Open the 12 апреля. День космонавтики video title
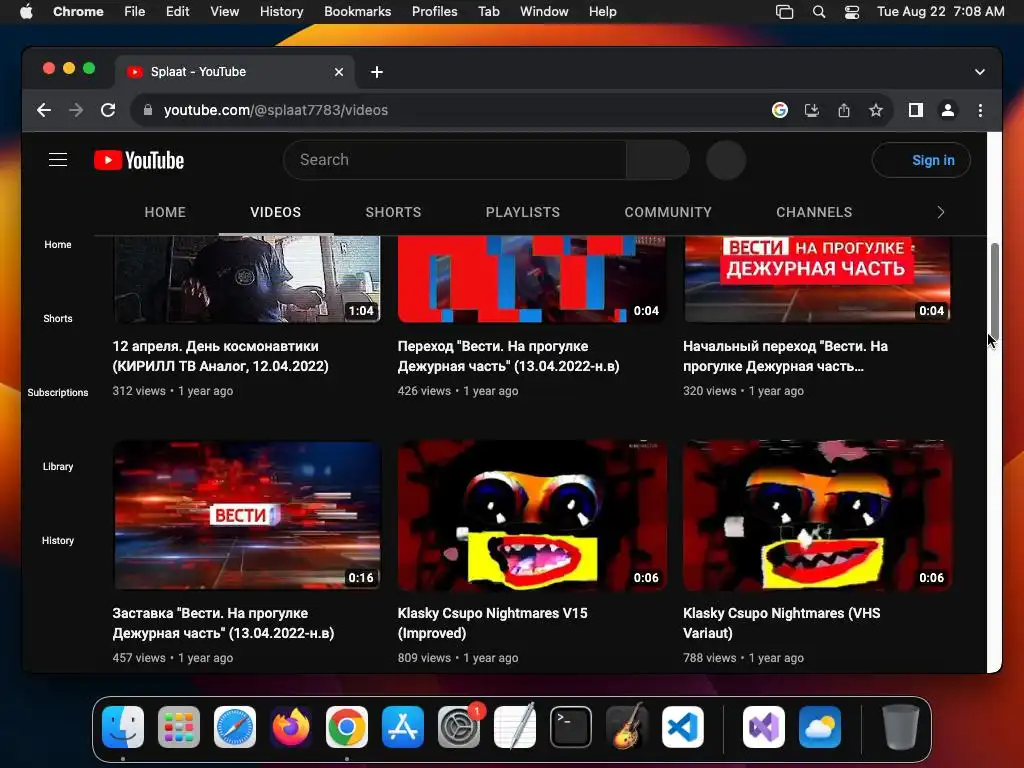This screenshot has height=768, width=1024. pos(221,356)
